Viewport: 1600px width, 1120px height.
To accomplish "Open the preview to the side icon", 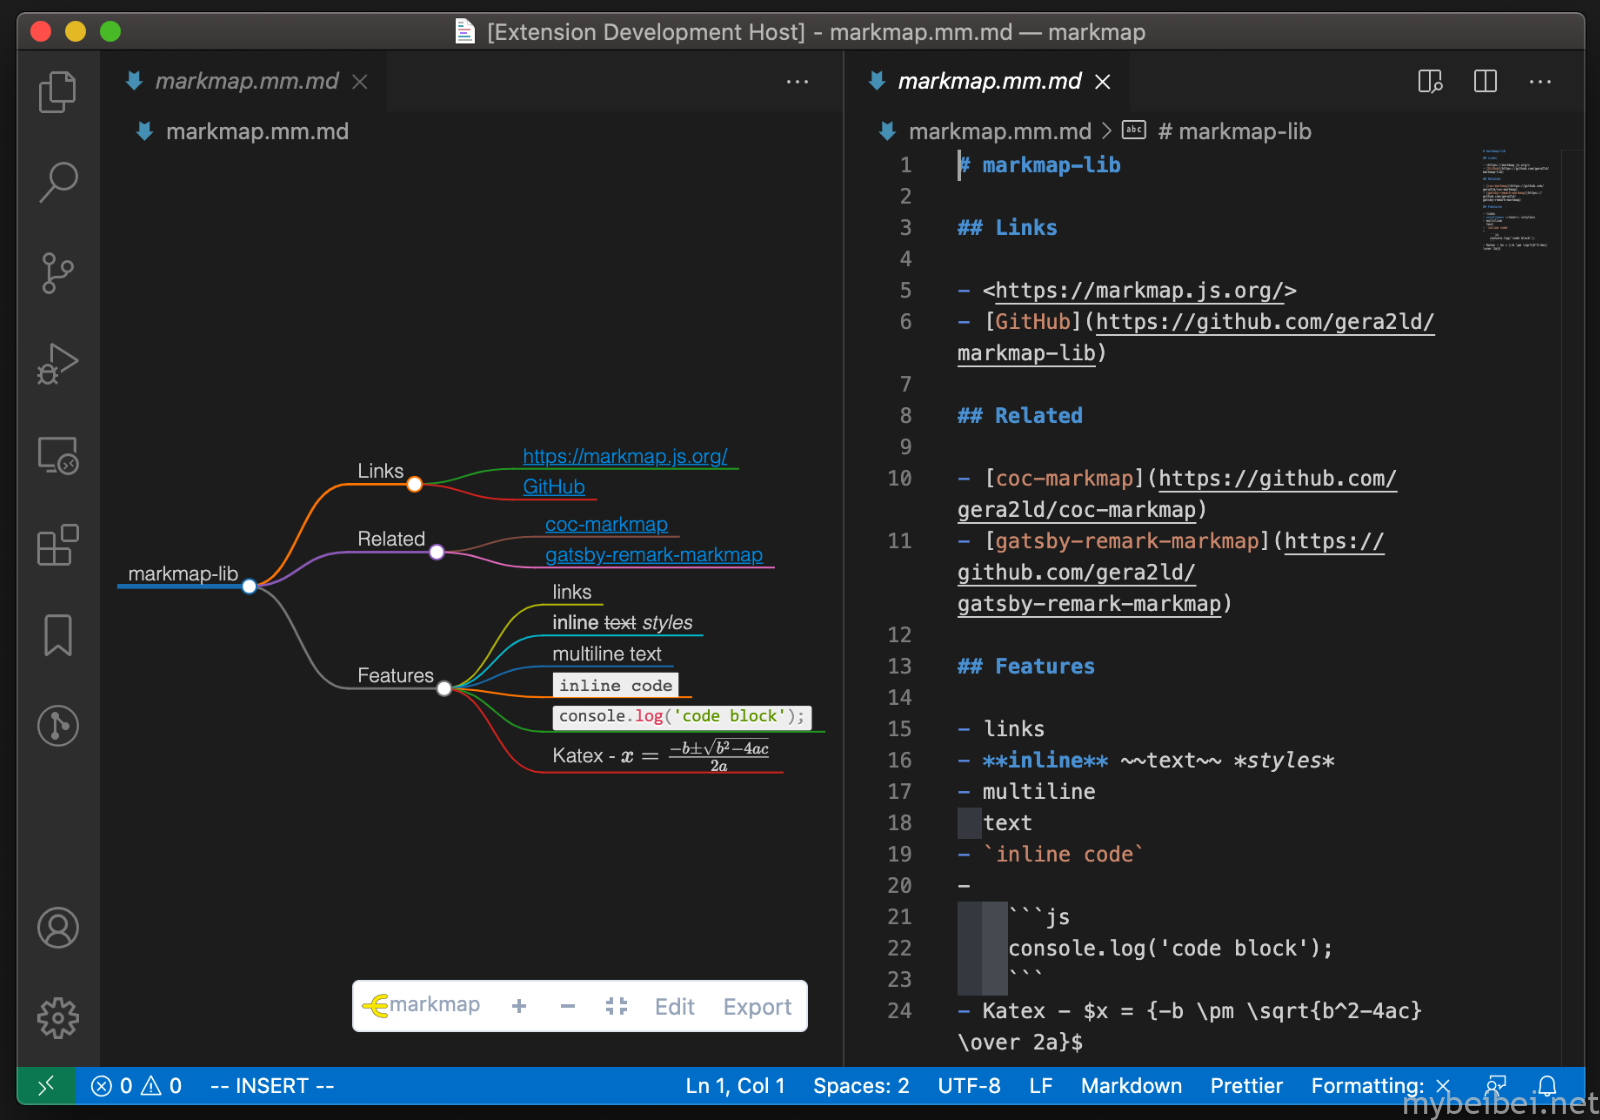I will coord(1430,81).
